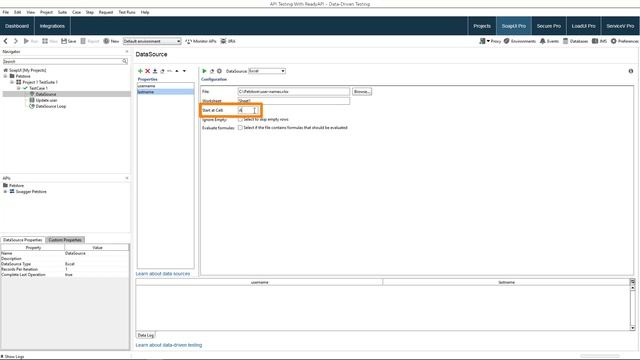640x360 pixels.
Task: Switch to the Dashboard tab
Action: coord(17,26)
